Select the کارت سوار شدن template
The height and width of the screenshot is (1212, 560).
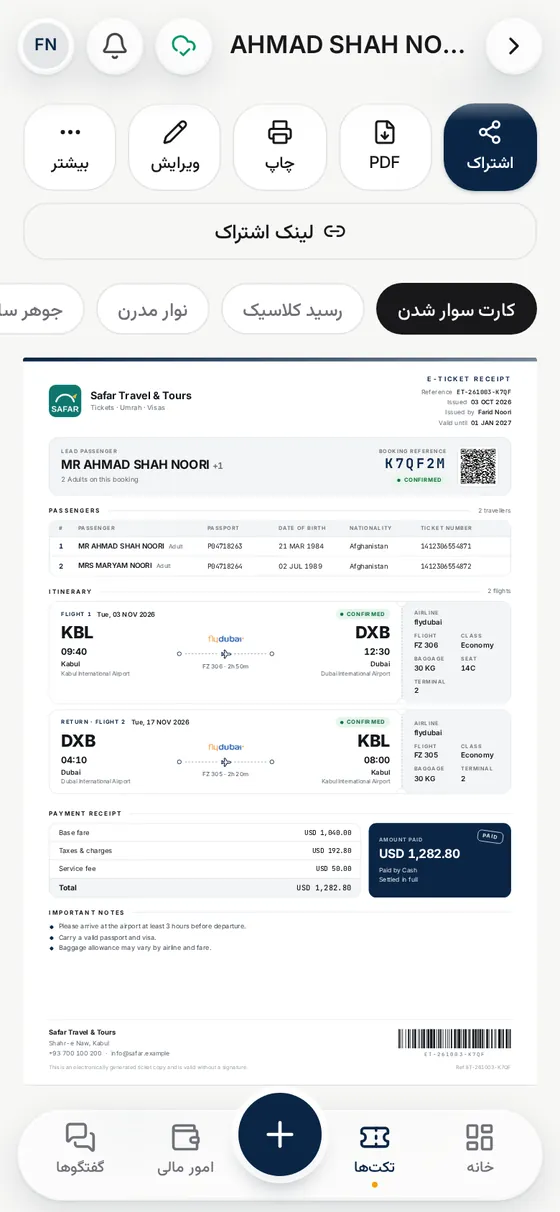point(457,310)
